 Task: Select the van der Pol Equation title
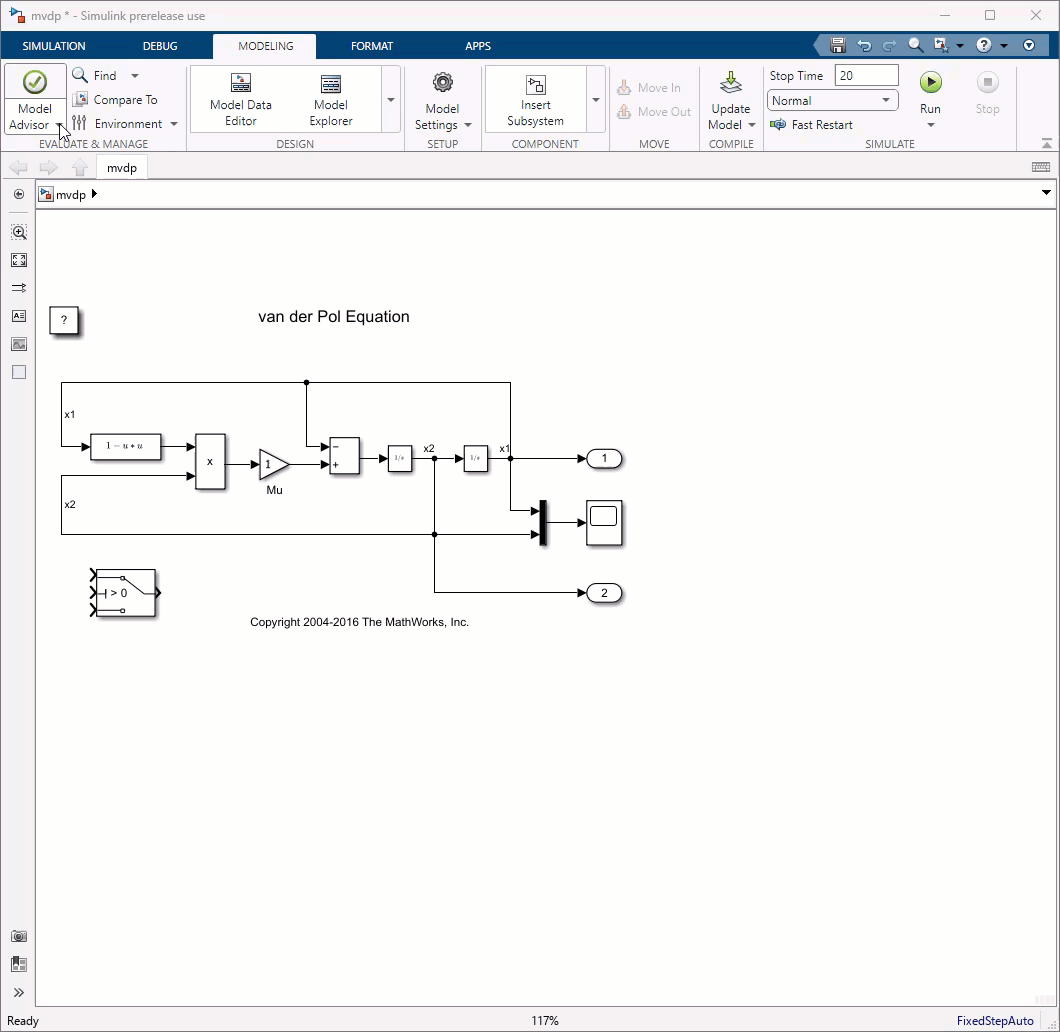(334, 316)
